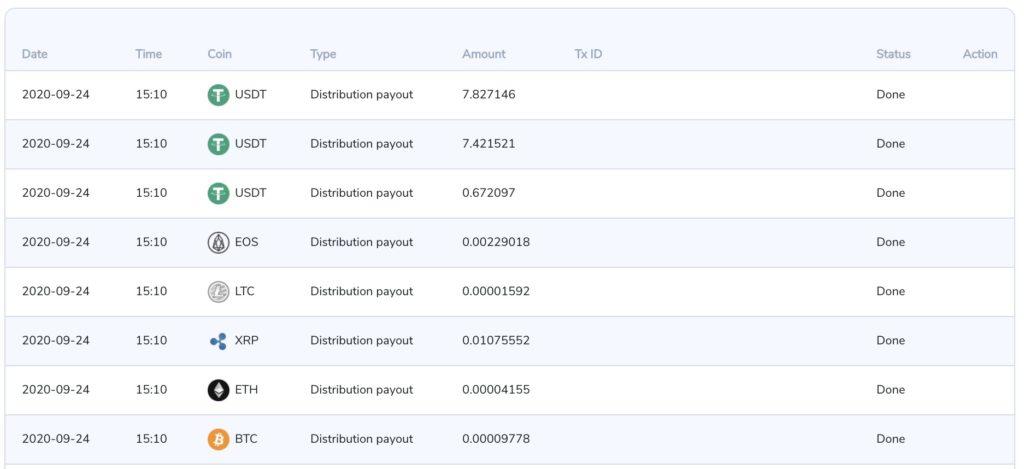Viewport: 1024px width, 469px height.
Task: Click the Time column header
Action: [x=148, y=54]
